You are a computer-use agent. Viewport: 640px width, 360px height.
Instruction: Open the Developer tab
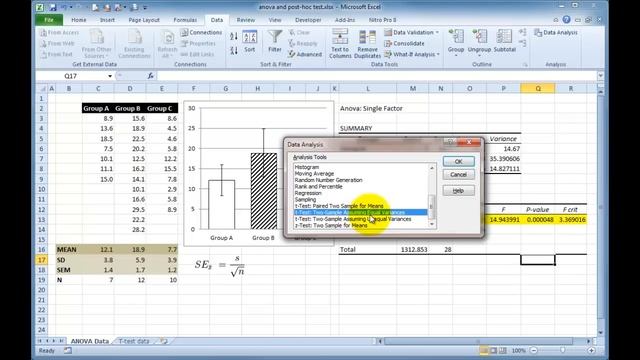pos(308,20)
